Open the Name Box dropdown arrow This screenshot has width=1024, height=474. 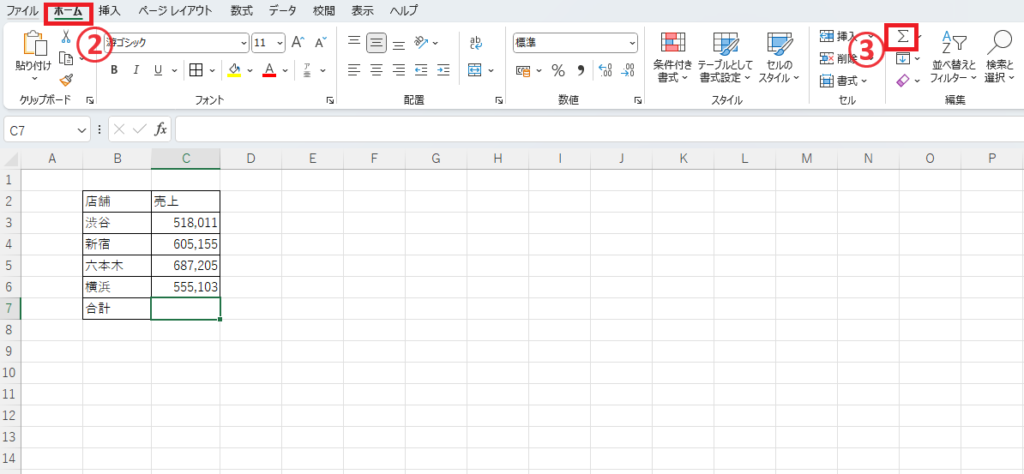point(82,130)
